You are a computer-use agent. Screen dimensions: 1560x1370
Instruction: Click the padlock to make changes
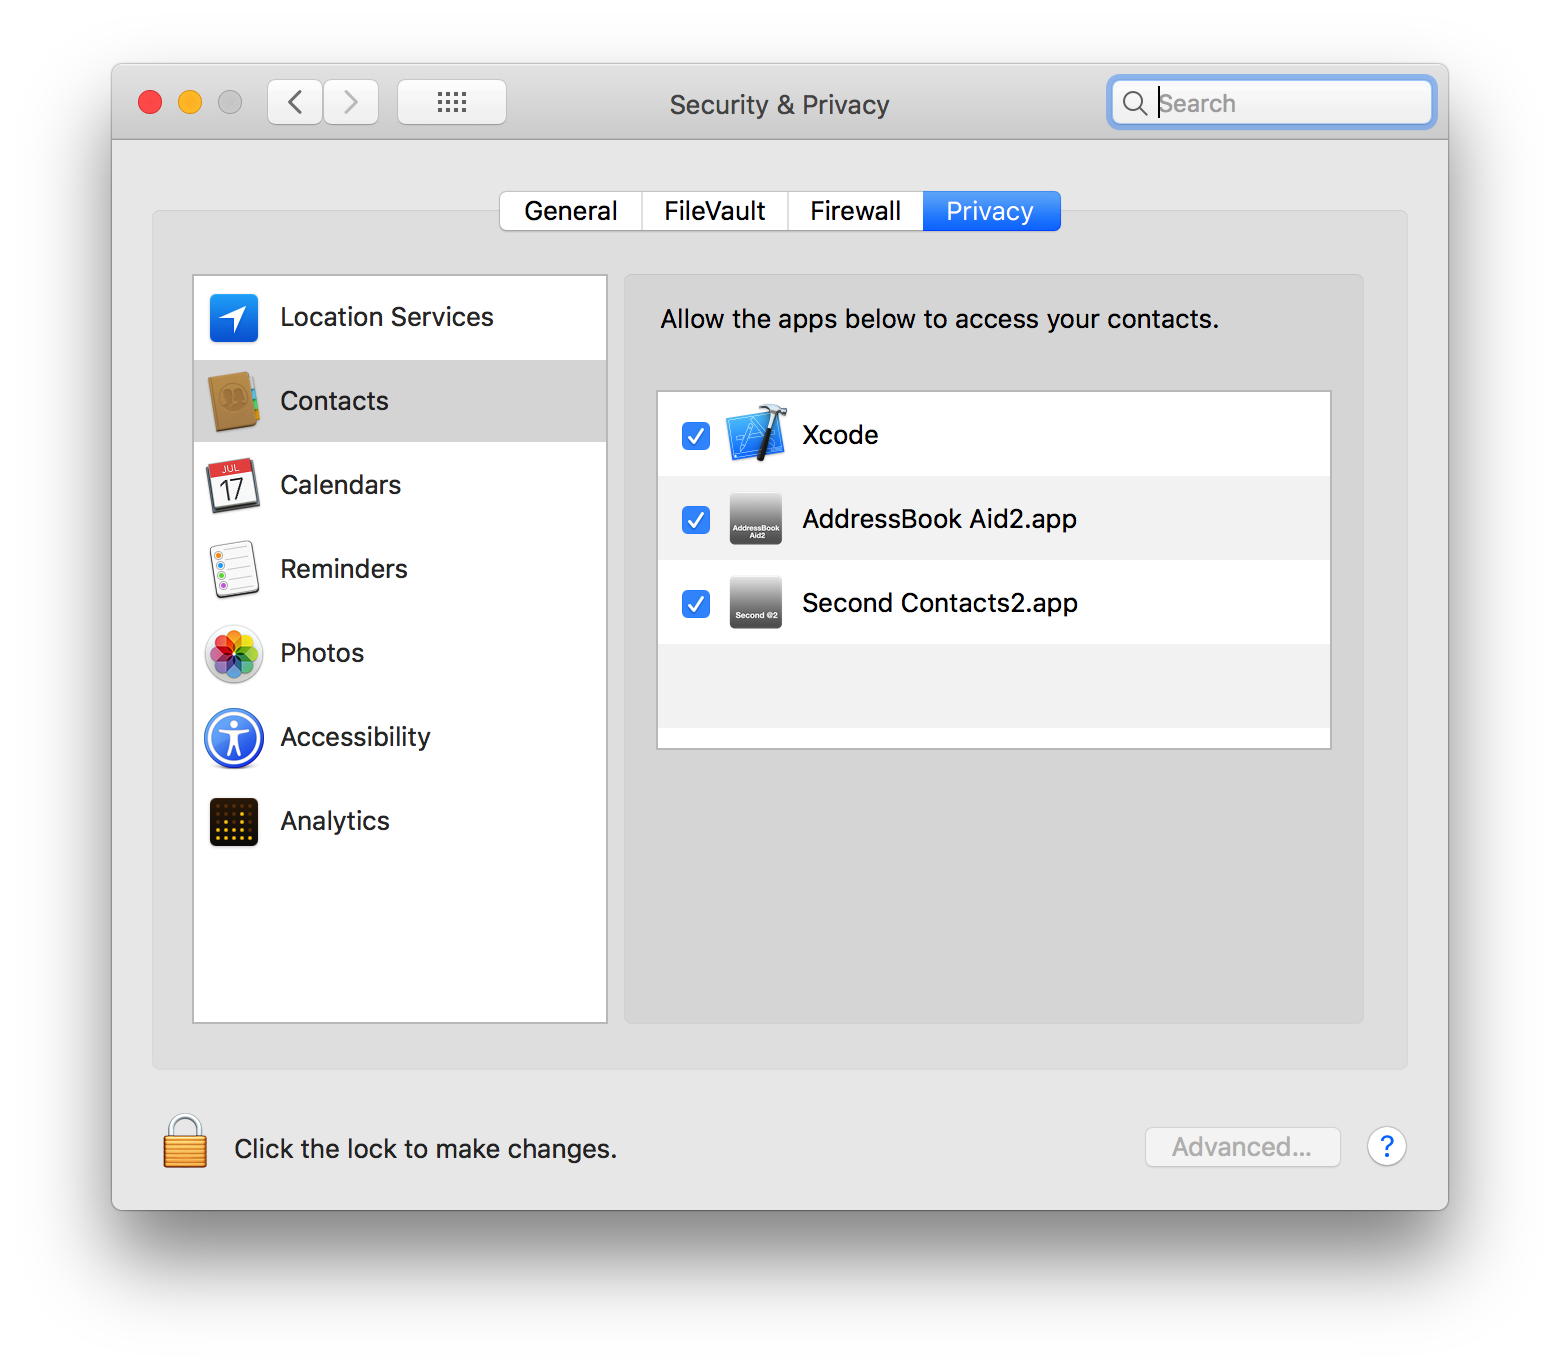pos(185,1141)
